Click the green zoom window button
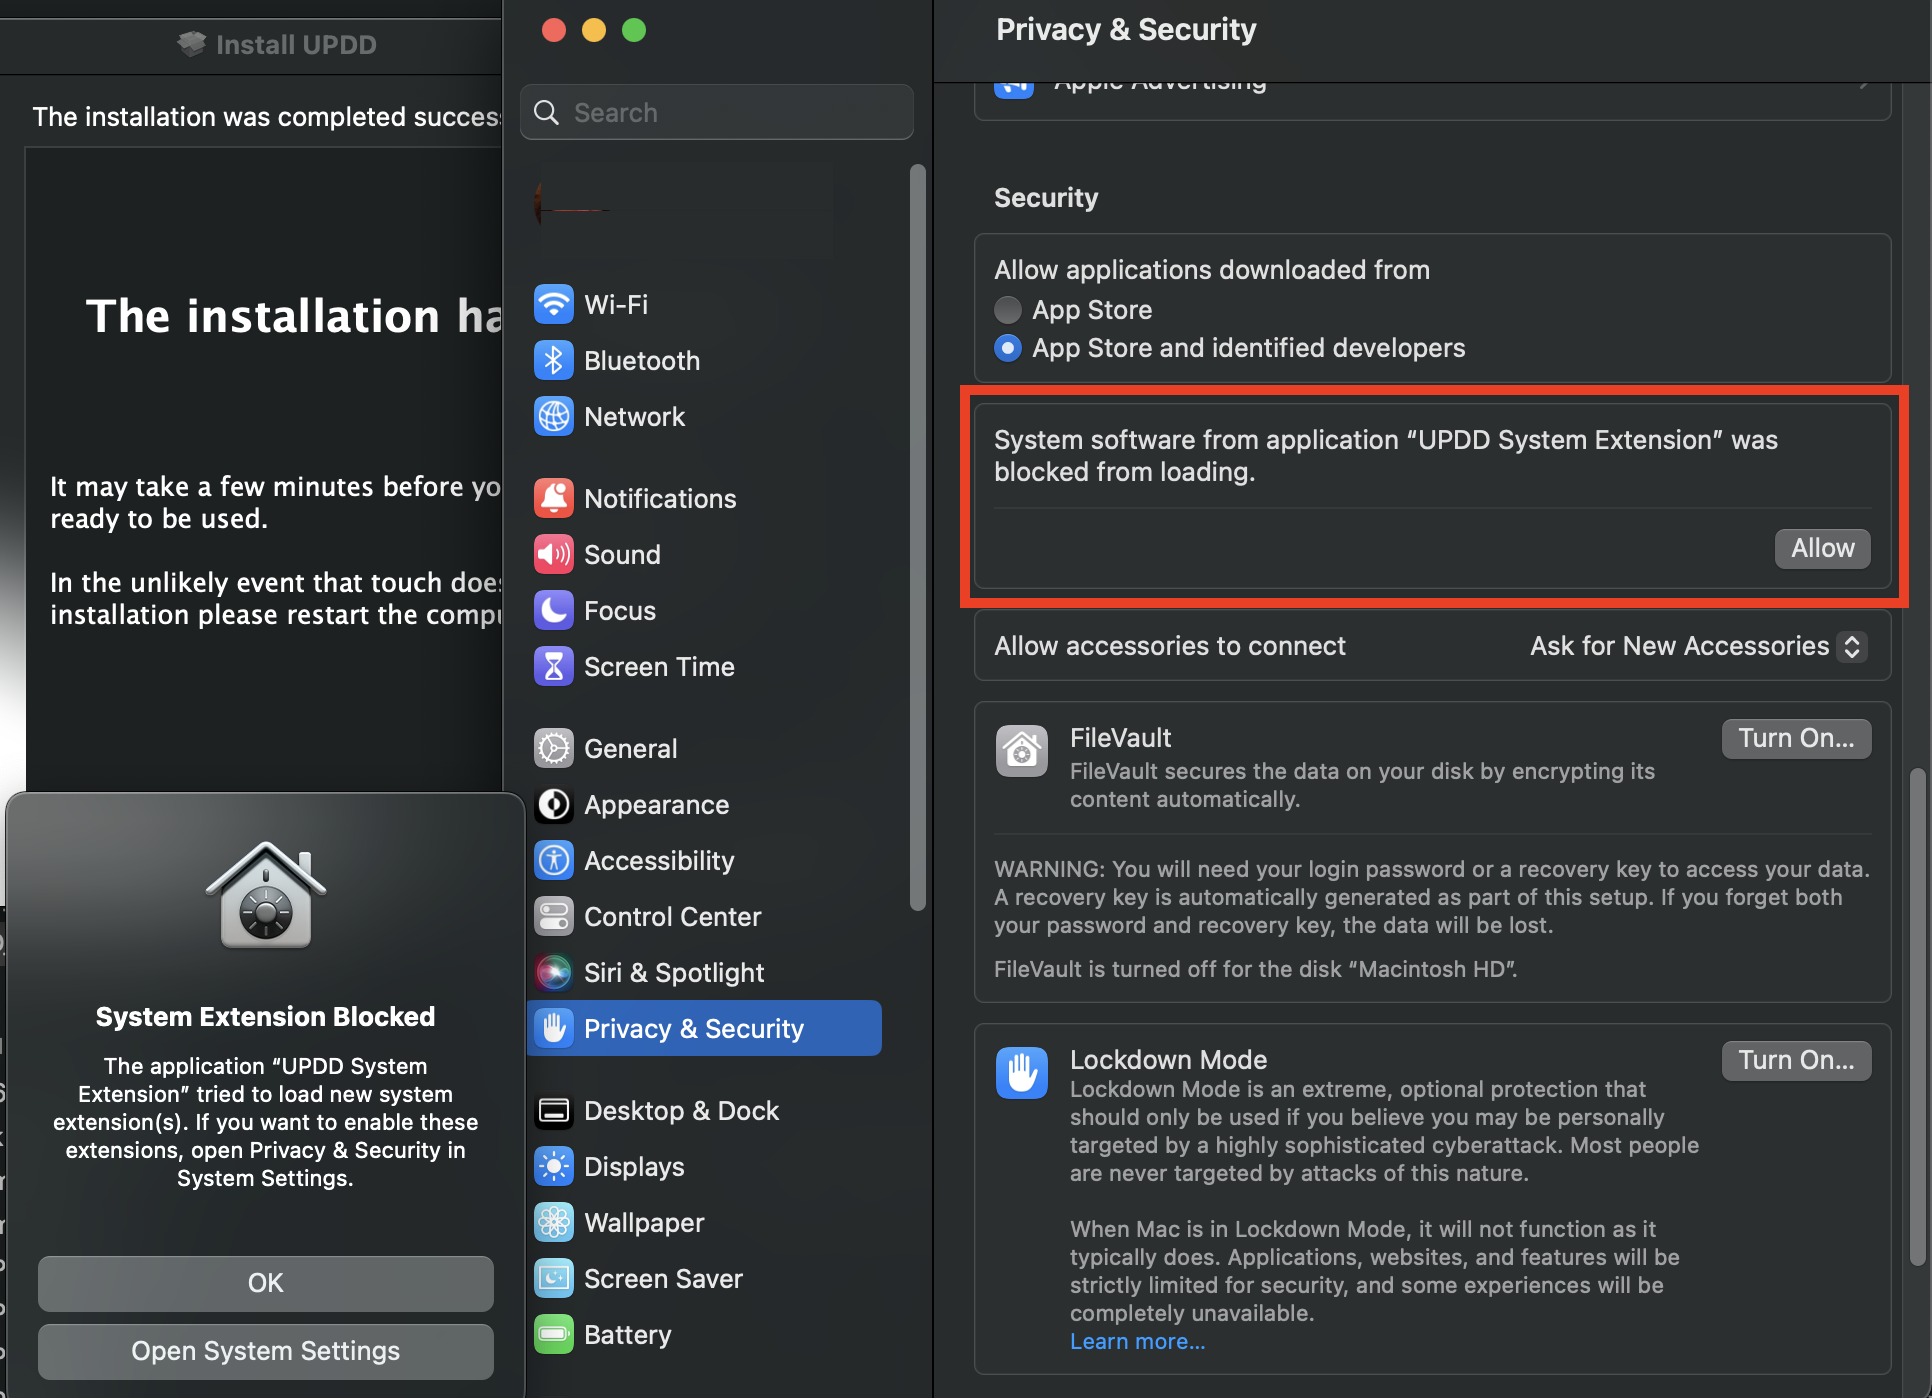Screen dimensions: 1932x1398 [x=633, y=30]
